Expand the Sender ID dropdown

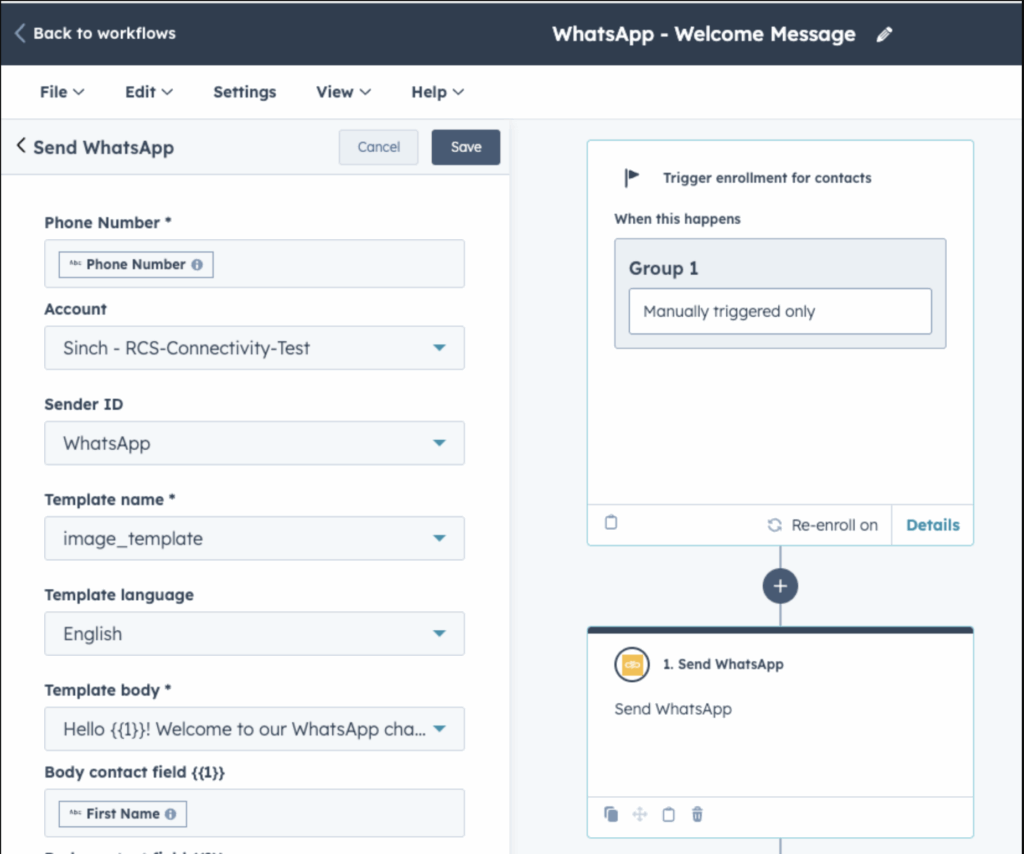pyautogui.click(x=254, y=443)
